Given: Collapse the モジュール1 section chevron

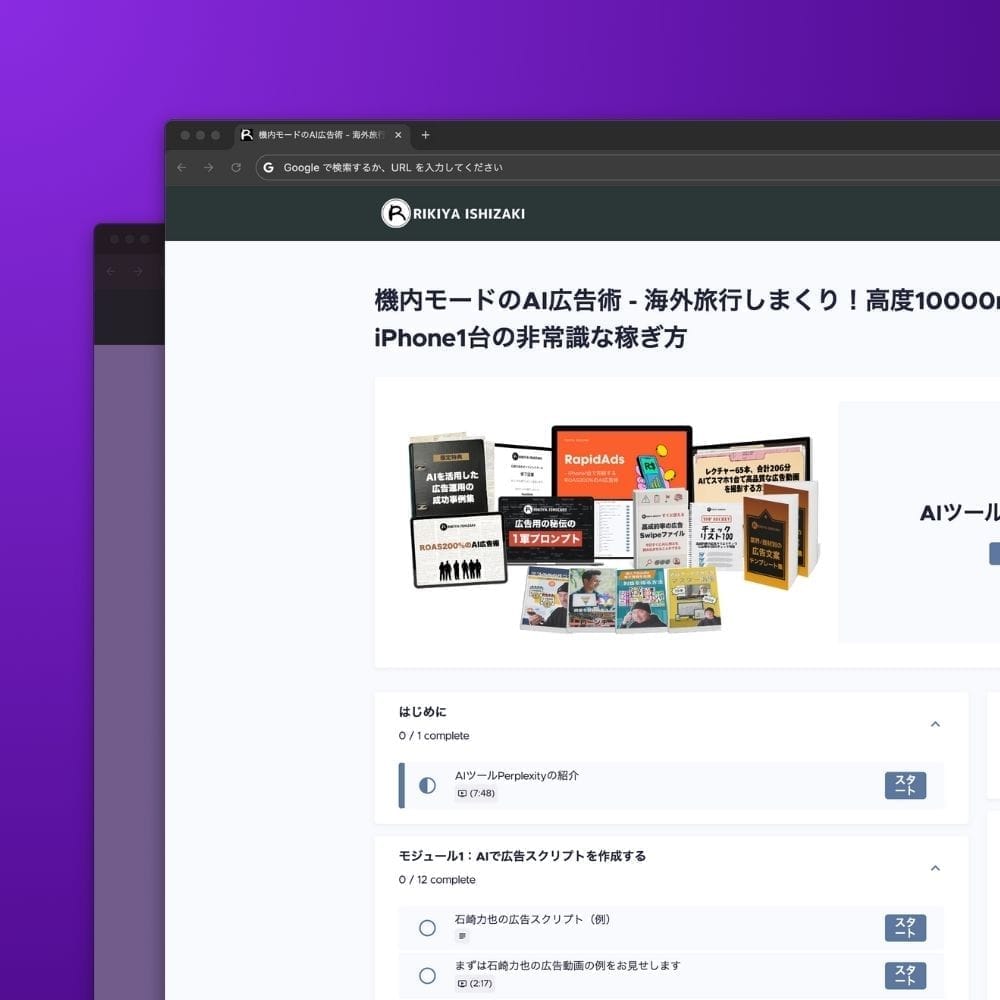Looking at the screenshot, I should [935, 868].
